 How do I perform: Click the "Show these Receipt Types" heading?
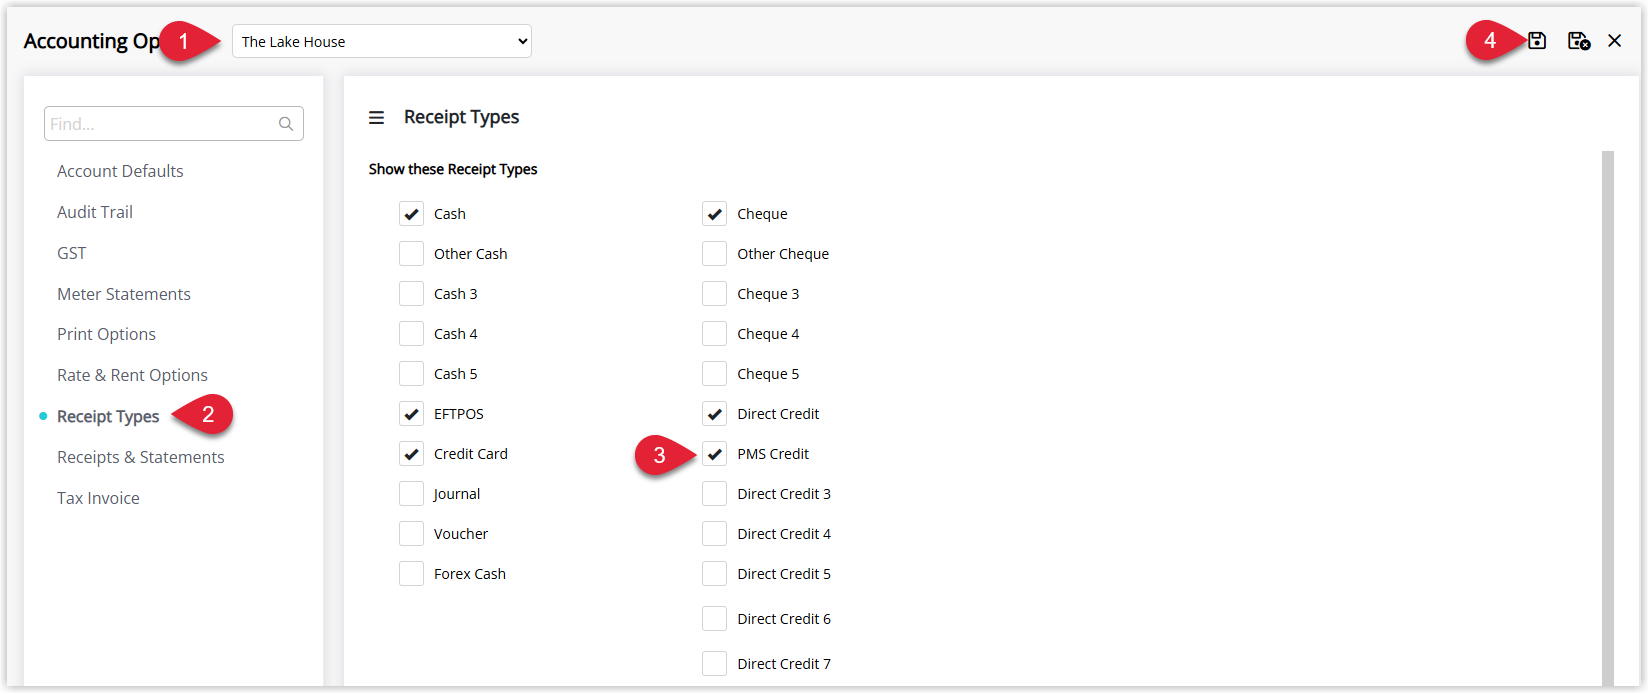[x=453, y=169]
